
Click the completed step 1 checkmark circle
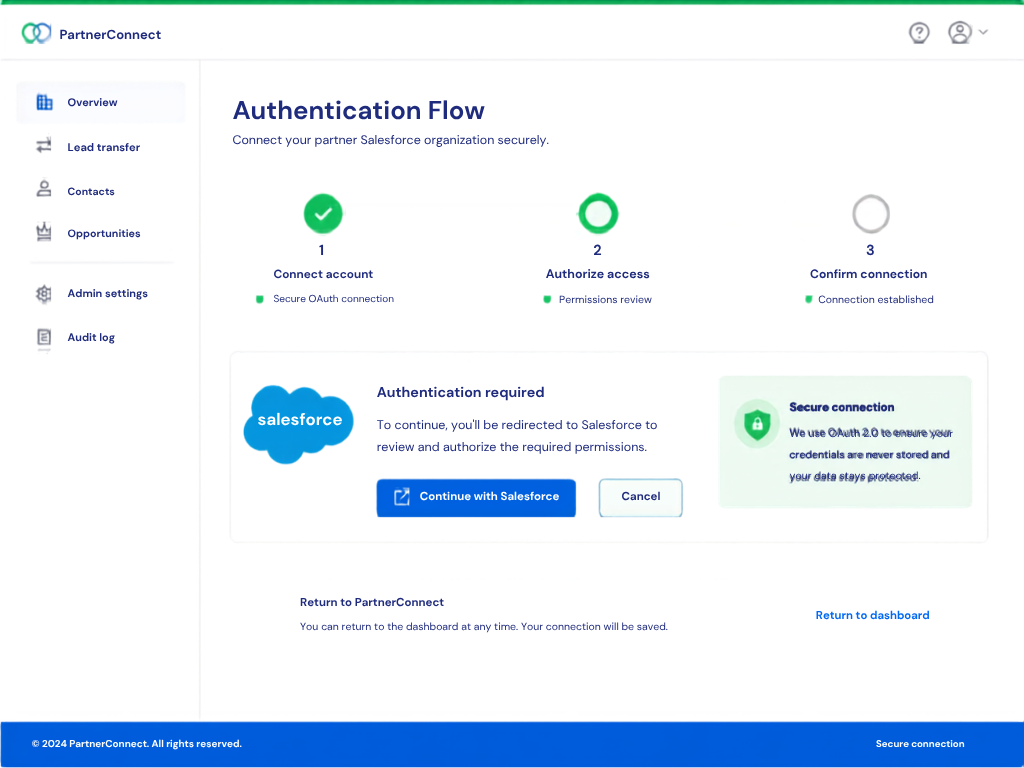pos(323,214)
